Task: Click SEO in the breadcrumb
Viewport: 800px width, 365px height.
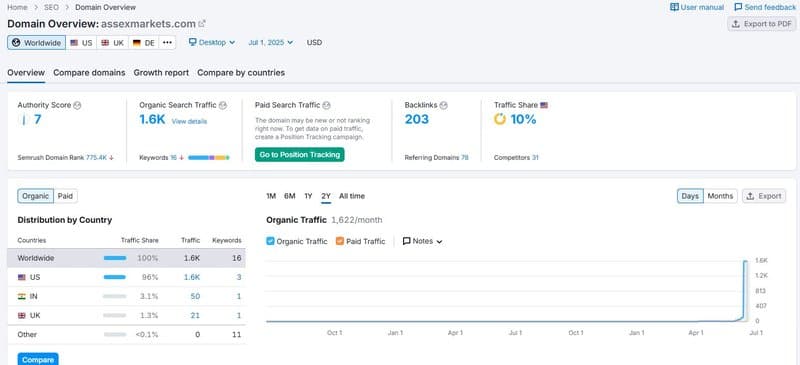Action: [51, 7]
